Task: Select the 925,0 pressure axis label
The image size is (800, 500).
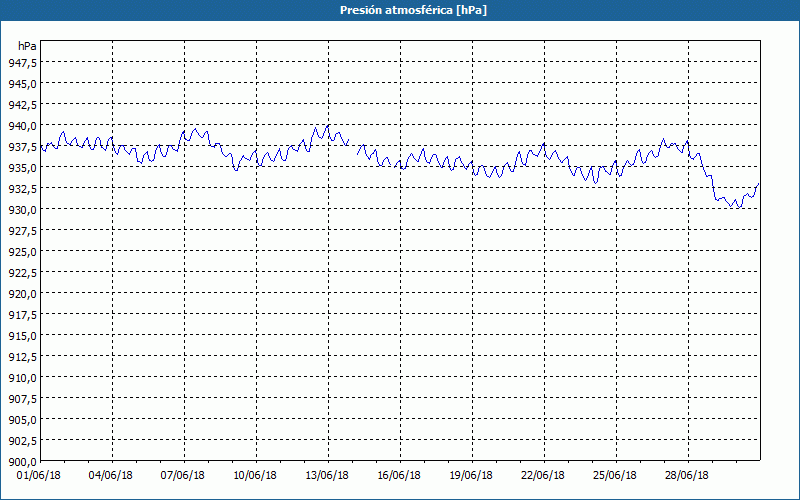Action: tap(22, 252)
